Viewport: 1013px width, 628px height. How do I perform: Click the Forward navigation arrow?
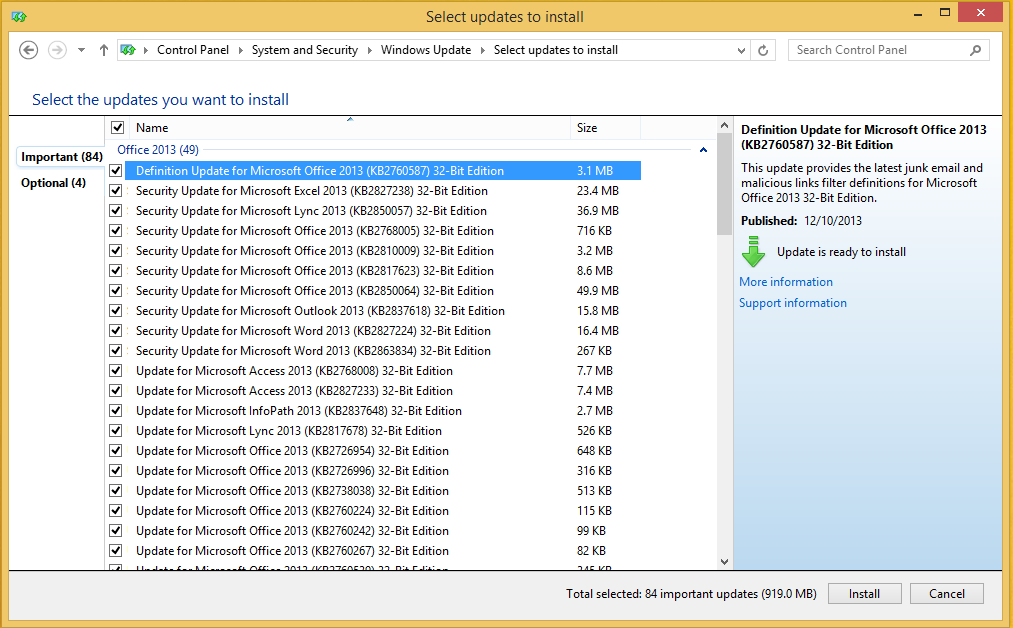pos(57,50)
